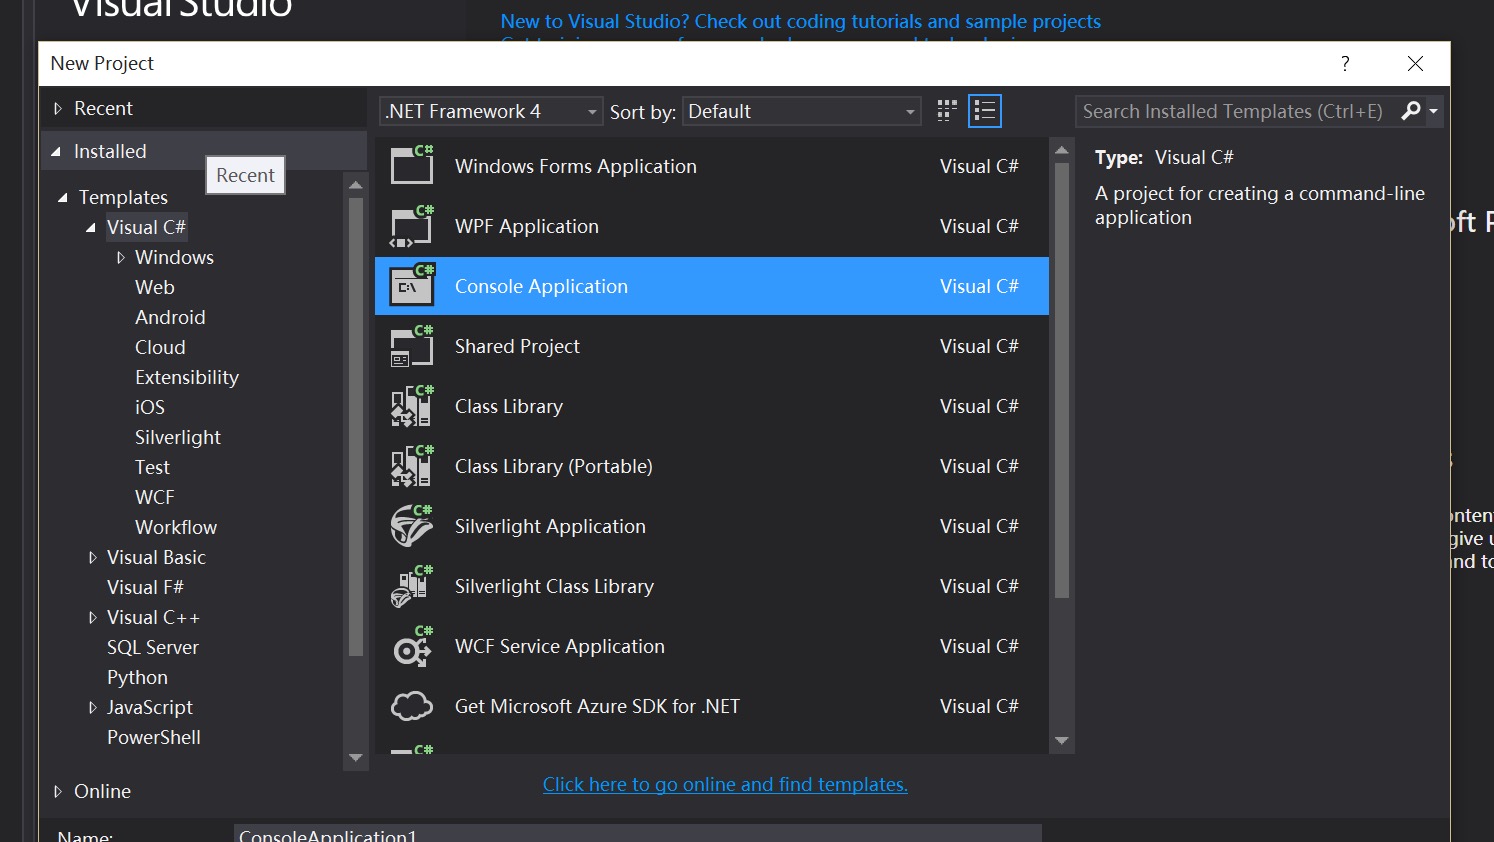Select the Windows category label
The height and width of the screenshot is (842, 1494).
[174, 257]
